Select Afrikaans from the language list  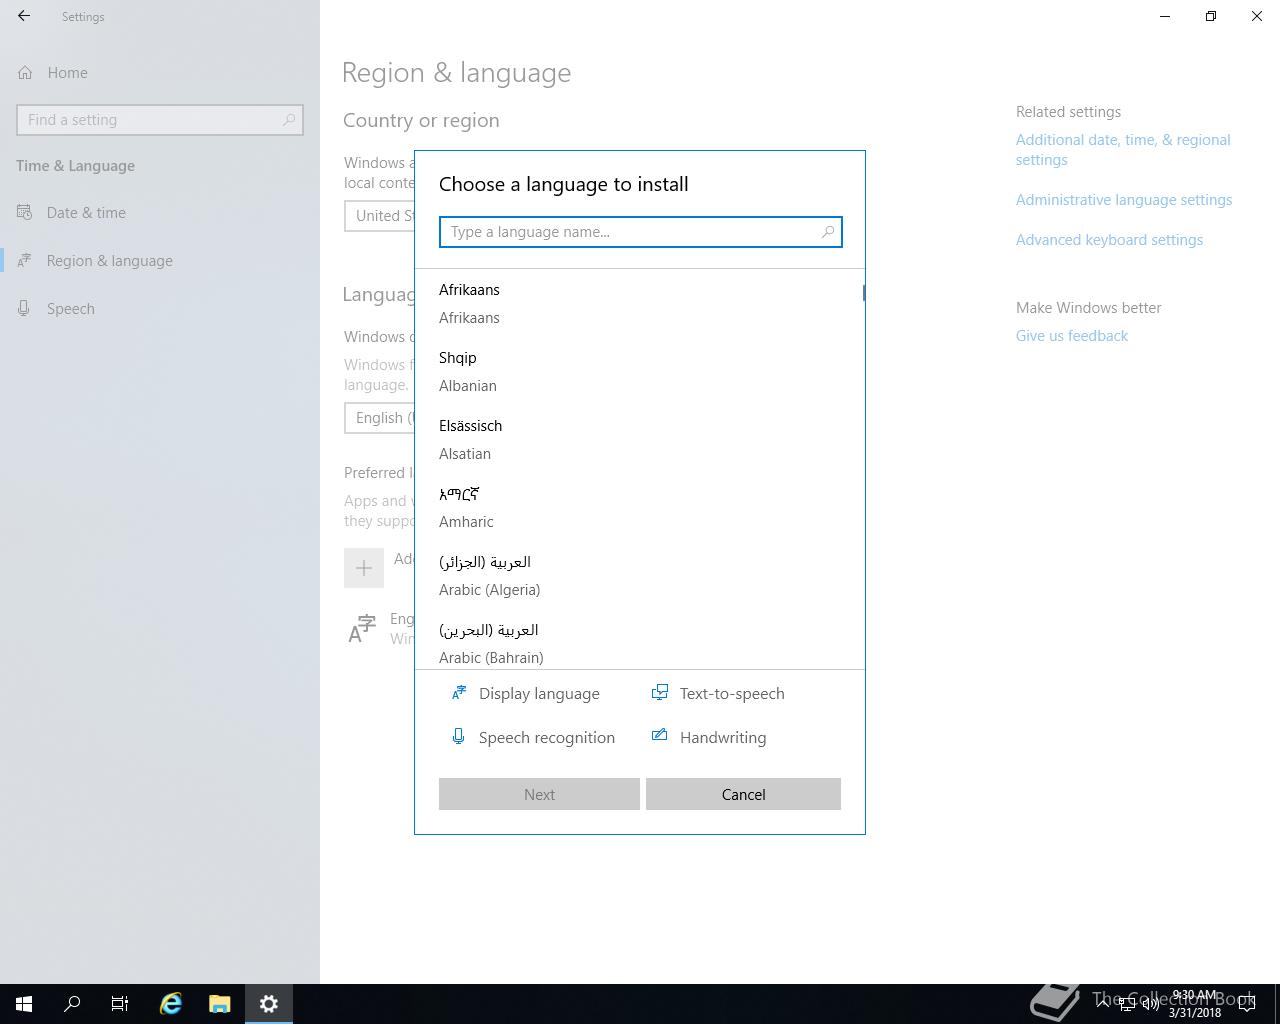pyautogui.click(x=469, y=303)
